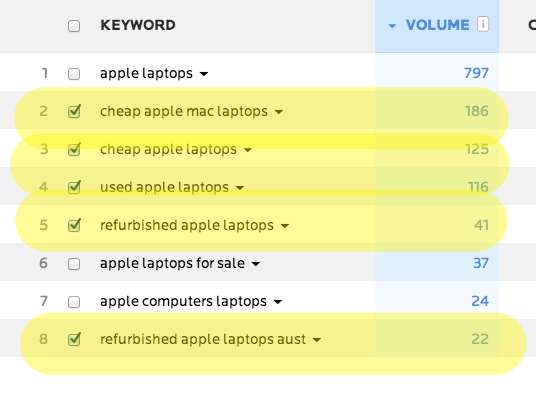Uncheck the 'used apple laptops' checkbox
This screenshot has width=536, height=395.
(x=74, y=187)
